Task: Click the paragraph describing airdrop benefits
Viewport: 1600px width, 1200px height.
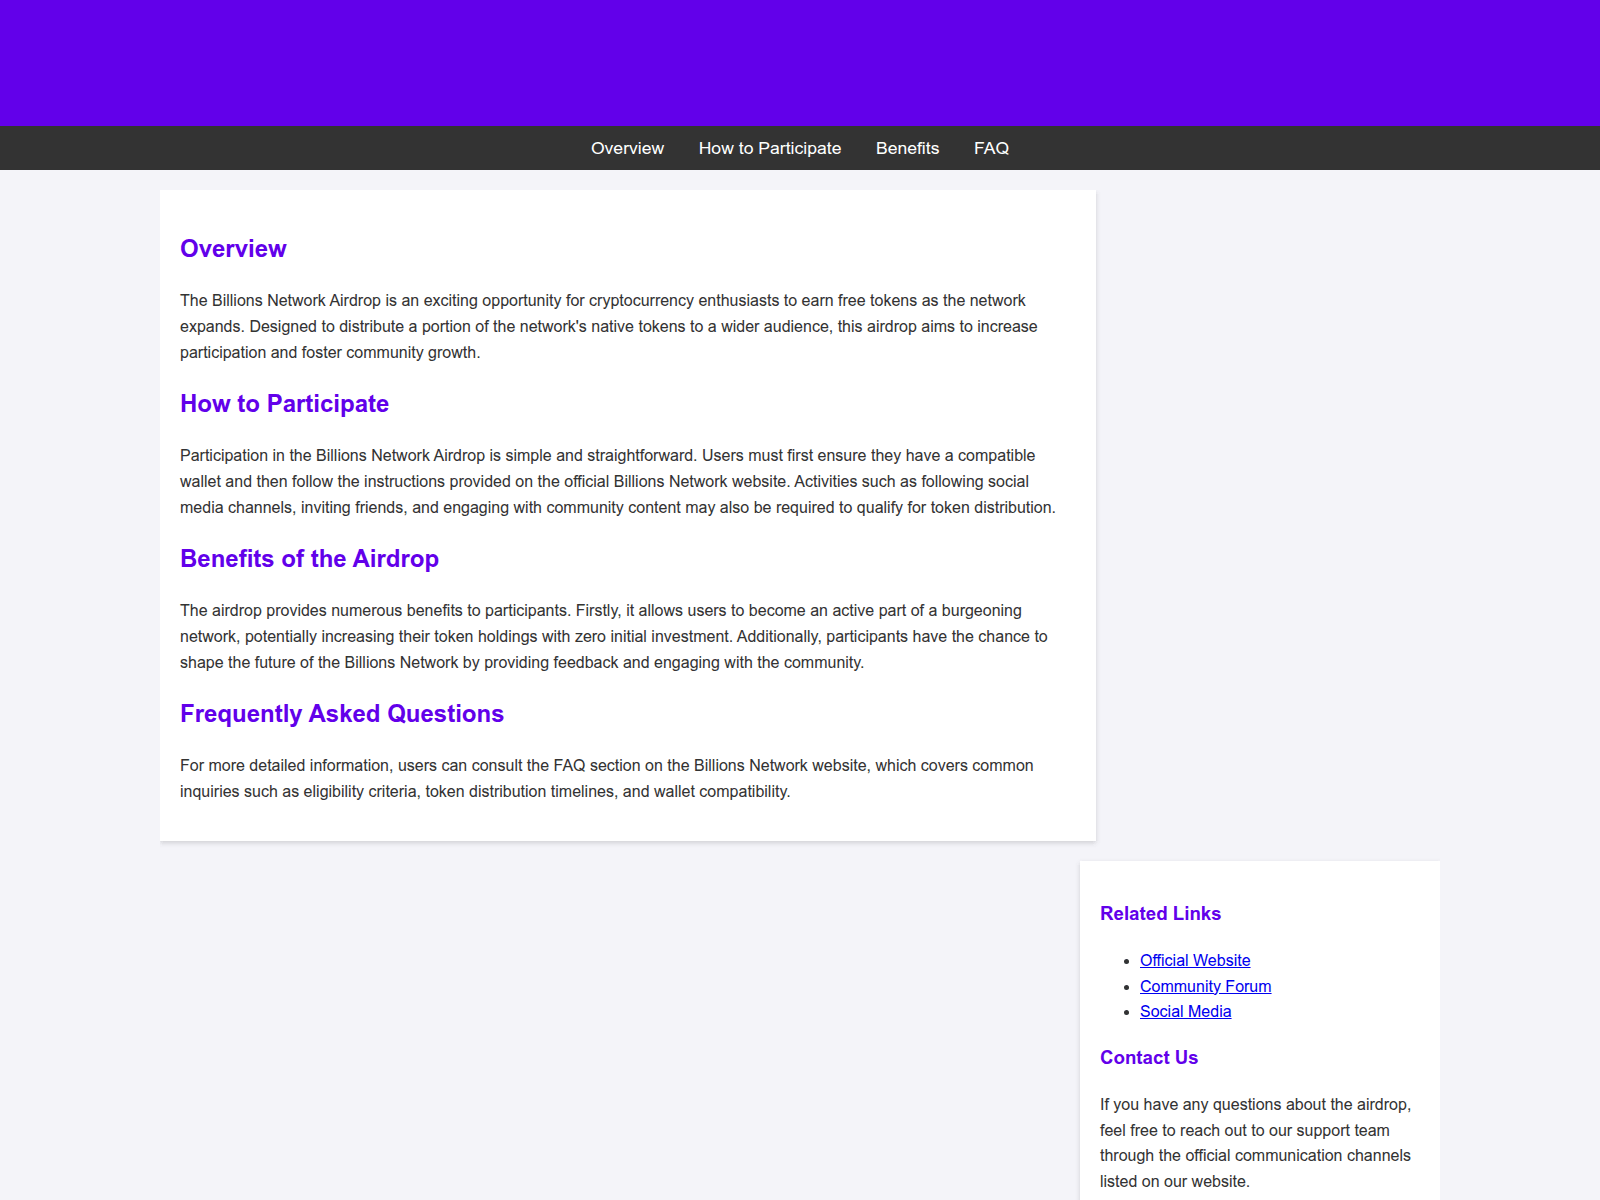Action: click(x=613, y=636)
